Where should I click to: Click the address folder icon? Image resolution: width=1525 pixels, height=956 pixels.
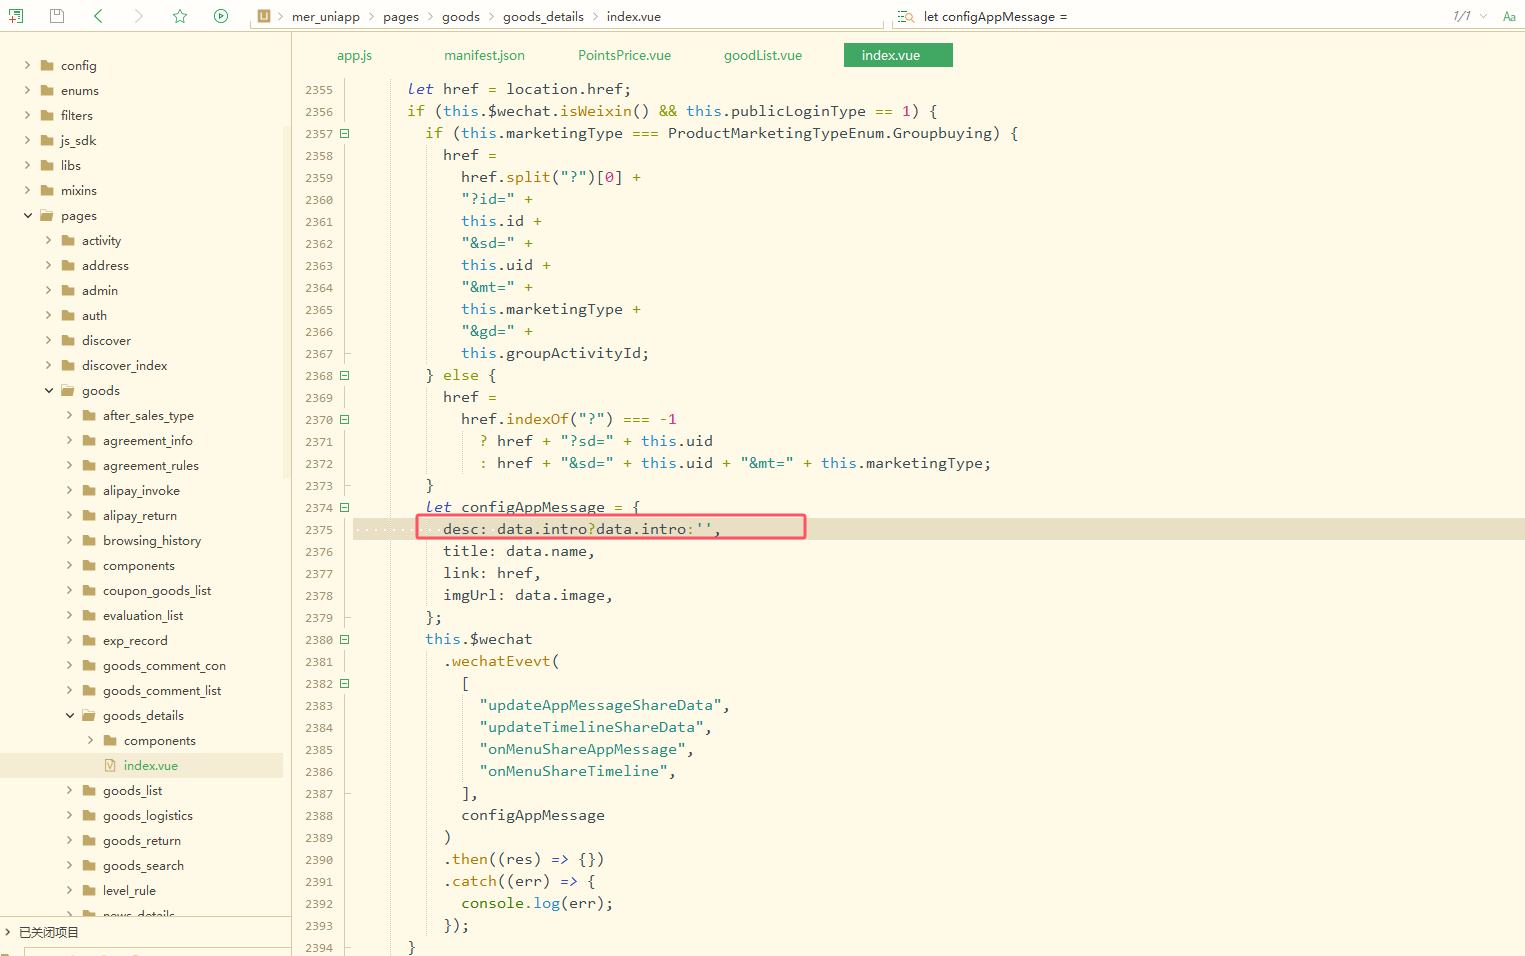(x=68, y=265)
